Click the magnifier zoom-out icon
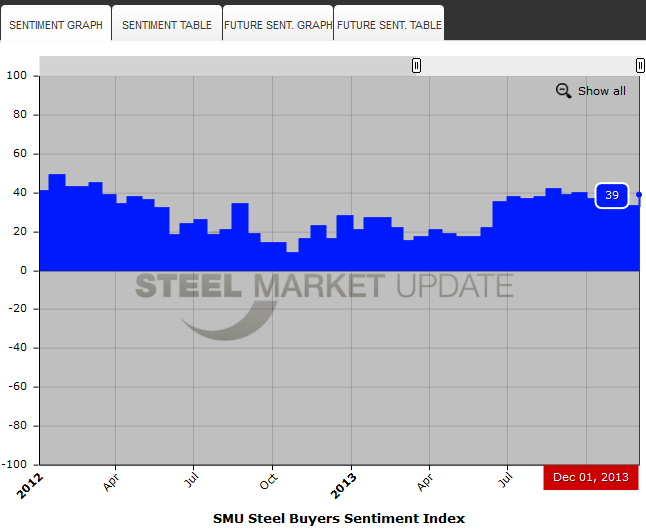The height and width of the screenshot is (529, 646). tap(564, 91)
